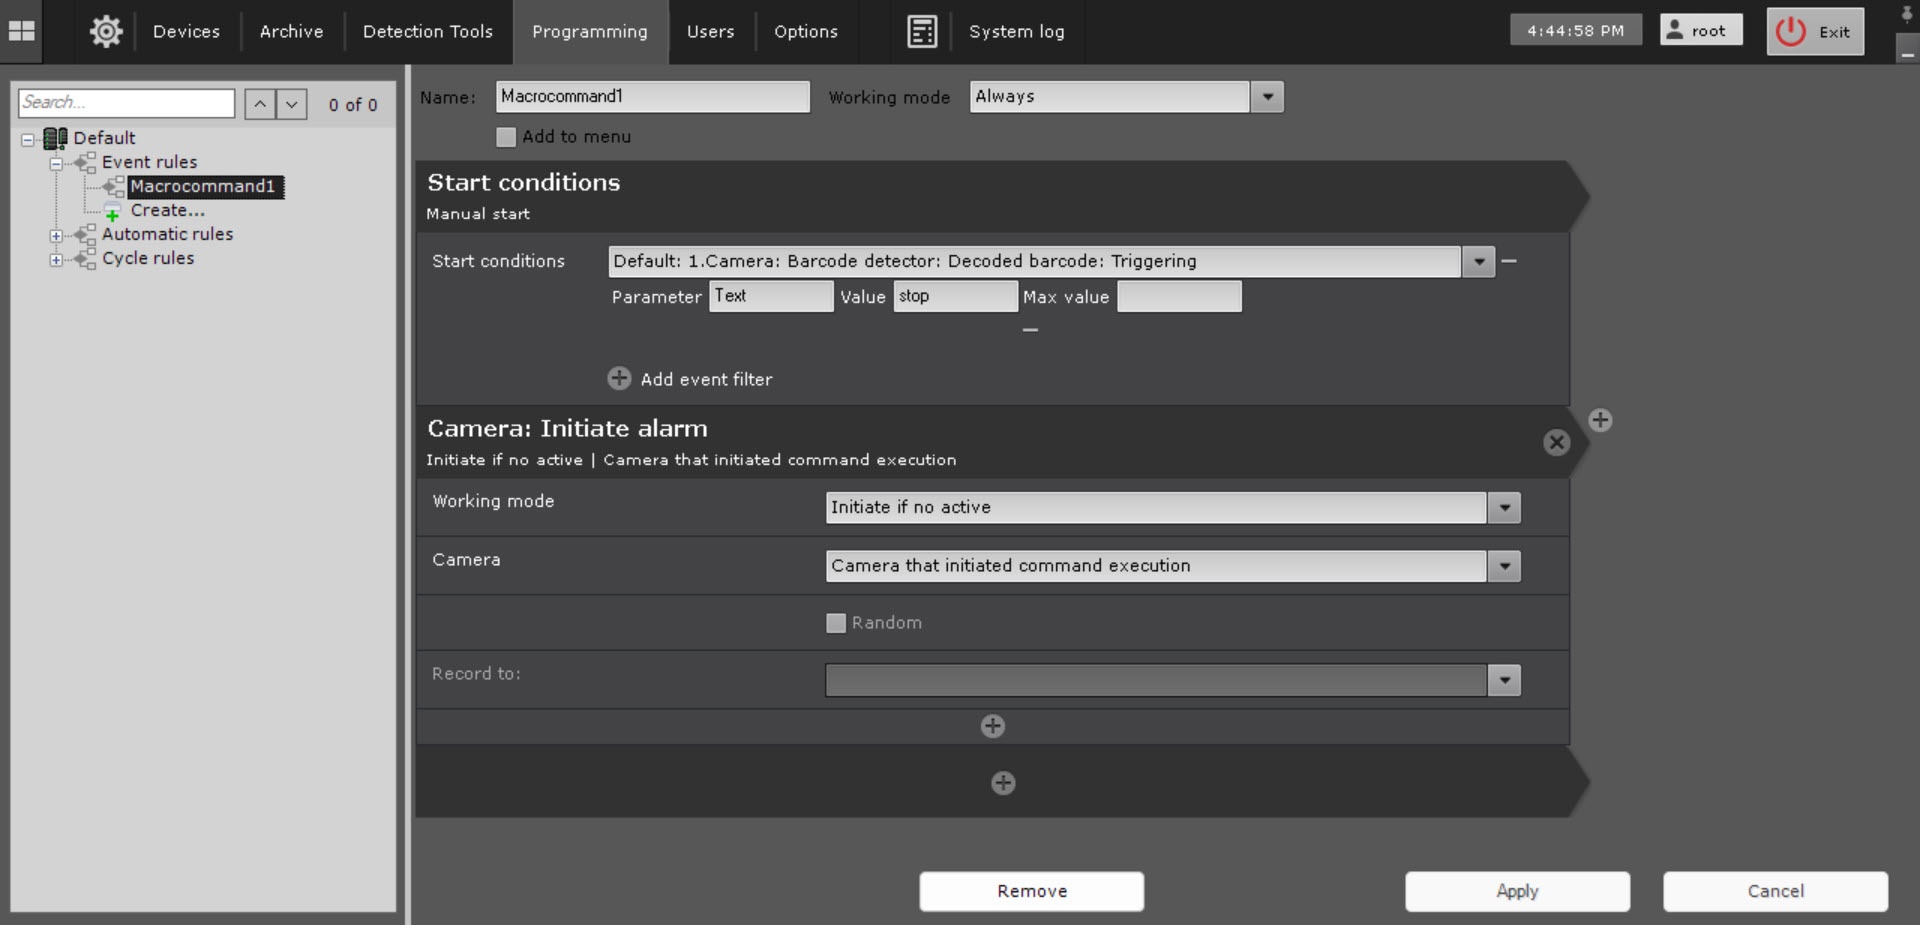
Task: Remove the Camera Initiate alarm action block
Action: point(1556,443)
